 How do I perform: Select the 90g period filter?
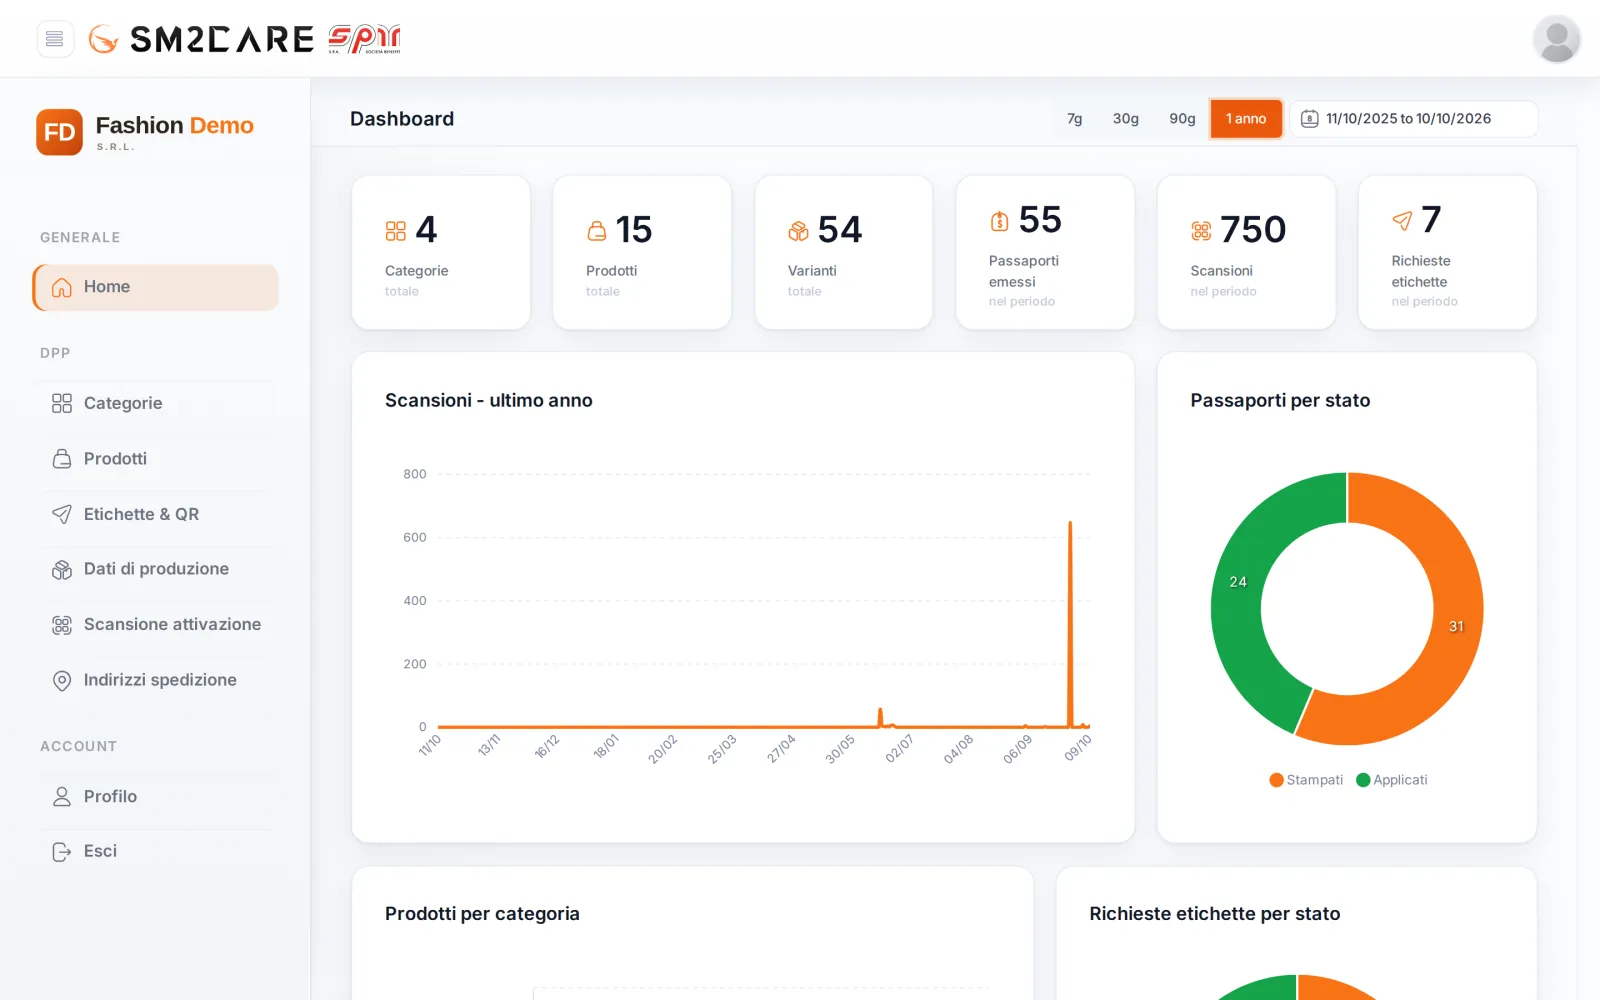pos(1182,119)
